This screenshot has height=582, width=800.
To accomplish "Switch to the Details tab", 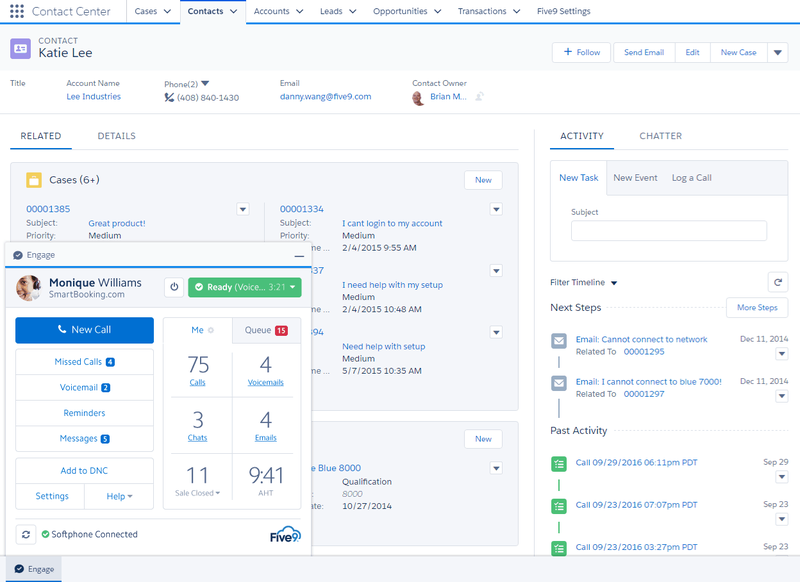I will click(x=117, y=136).
